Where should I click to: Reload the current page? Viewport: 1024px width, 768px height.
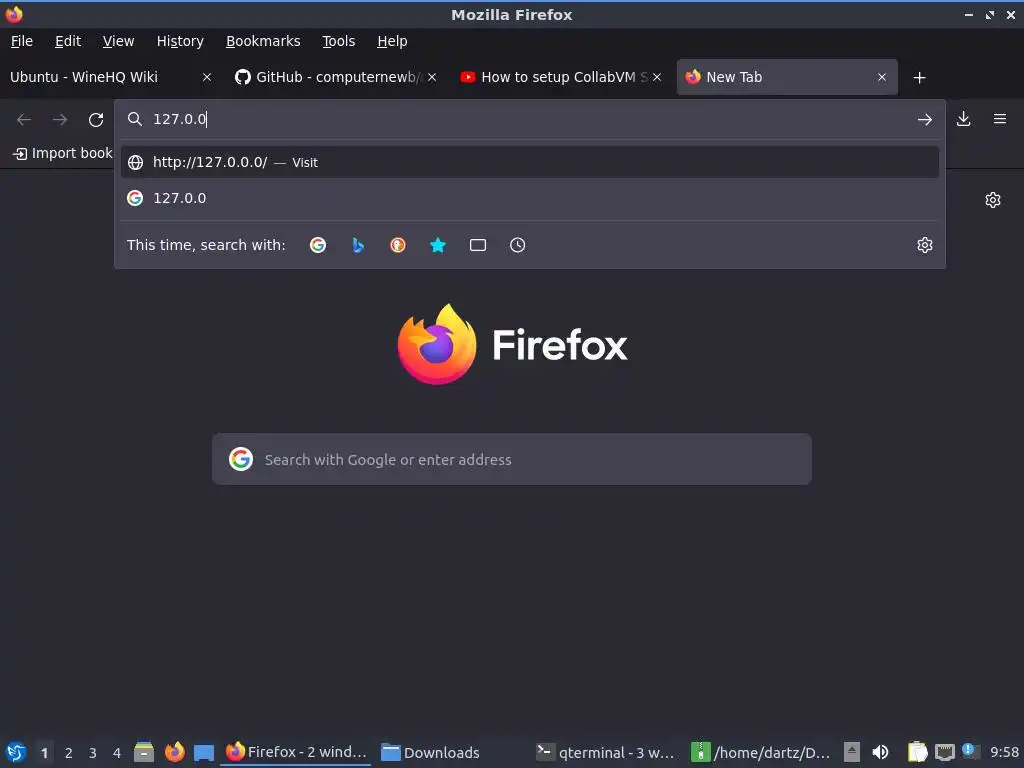96,120
